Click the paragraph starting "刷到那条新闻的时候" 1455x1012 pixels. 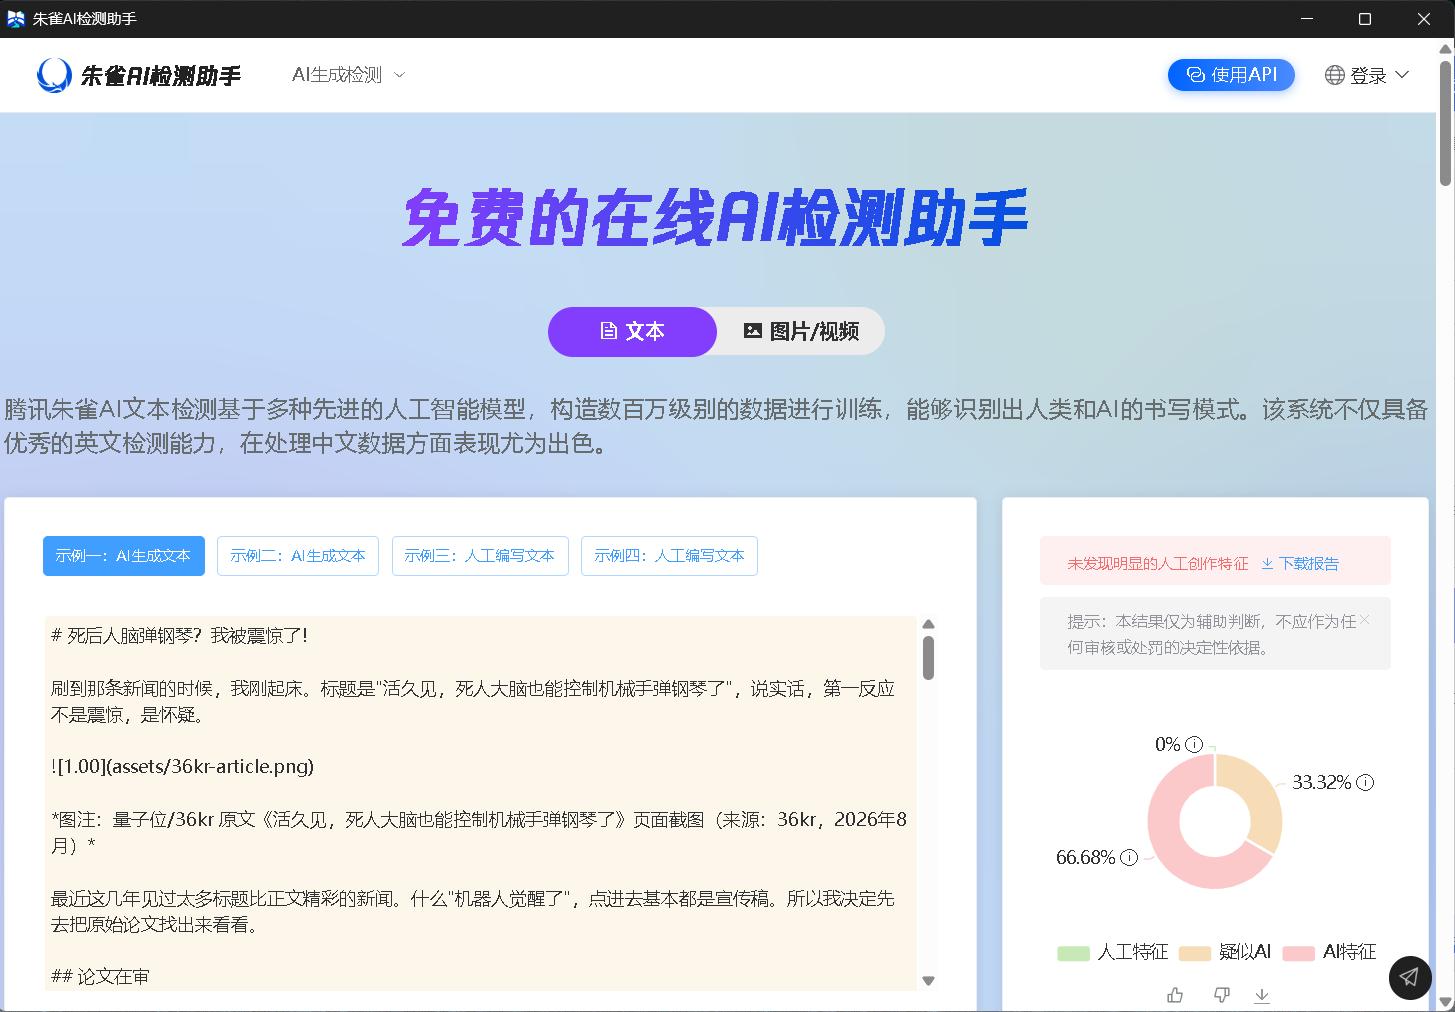tap(473, 702)
